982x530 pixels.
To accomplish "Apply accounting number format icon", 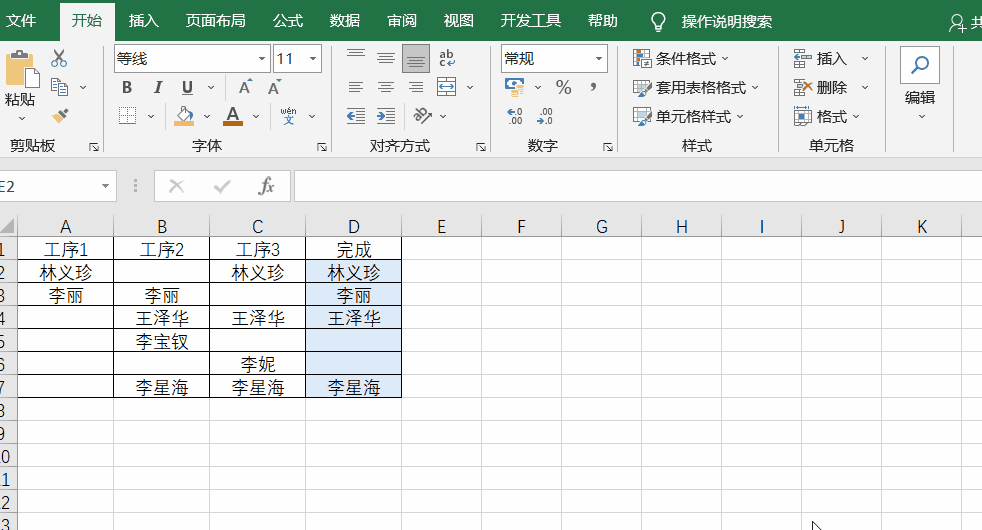I will 515,87.
